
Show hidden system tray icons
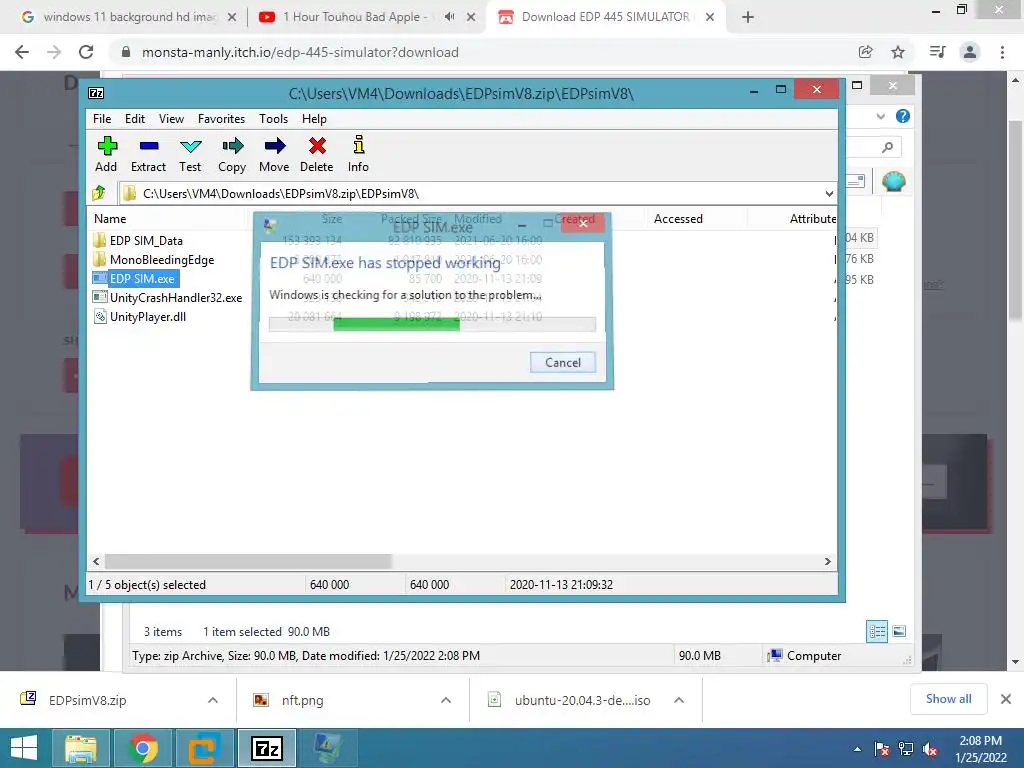pyautogui.click(x=857, y=749)
